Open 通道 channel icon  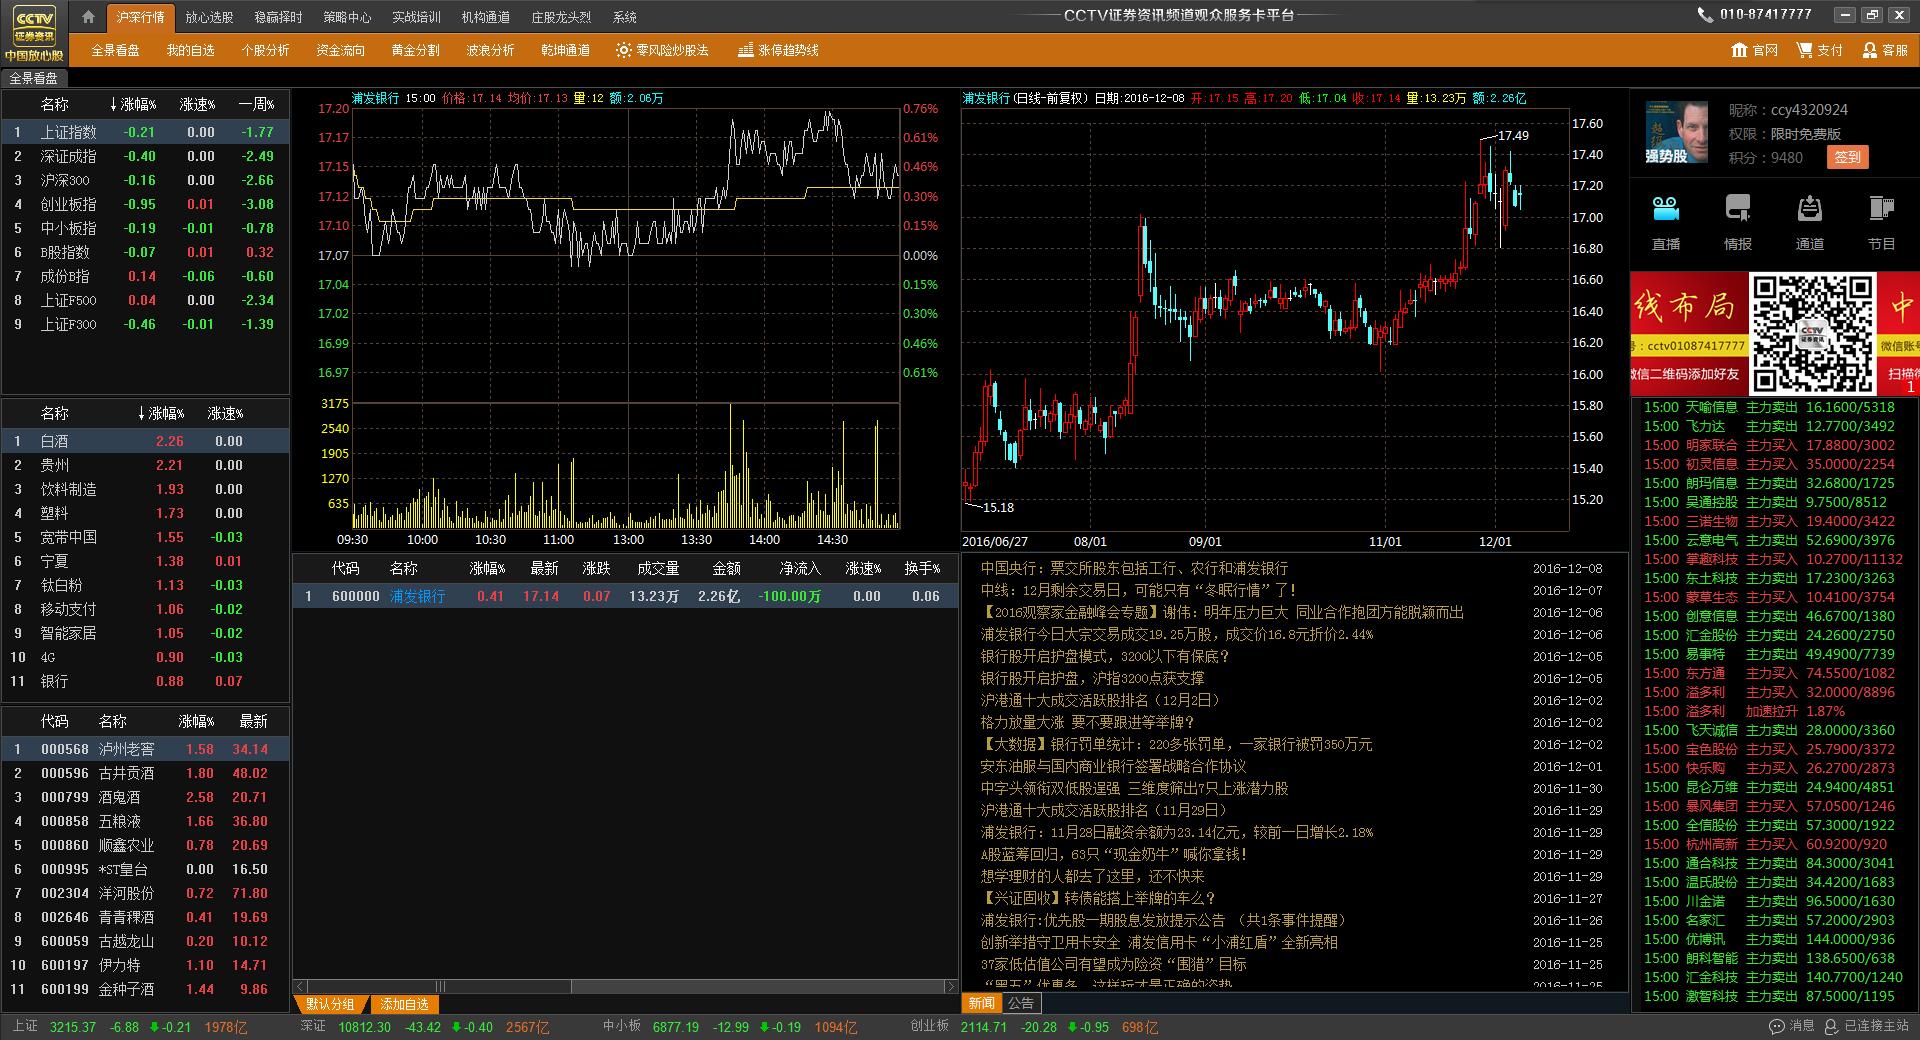pos(1810,209)
